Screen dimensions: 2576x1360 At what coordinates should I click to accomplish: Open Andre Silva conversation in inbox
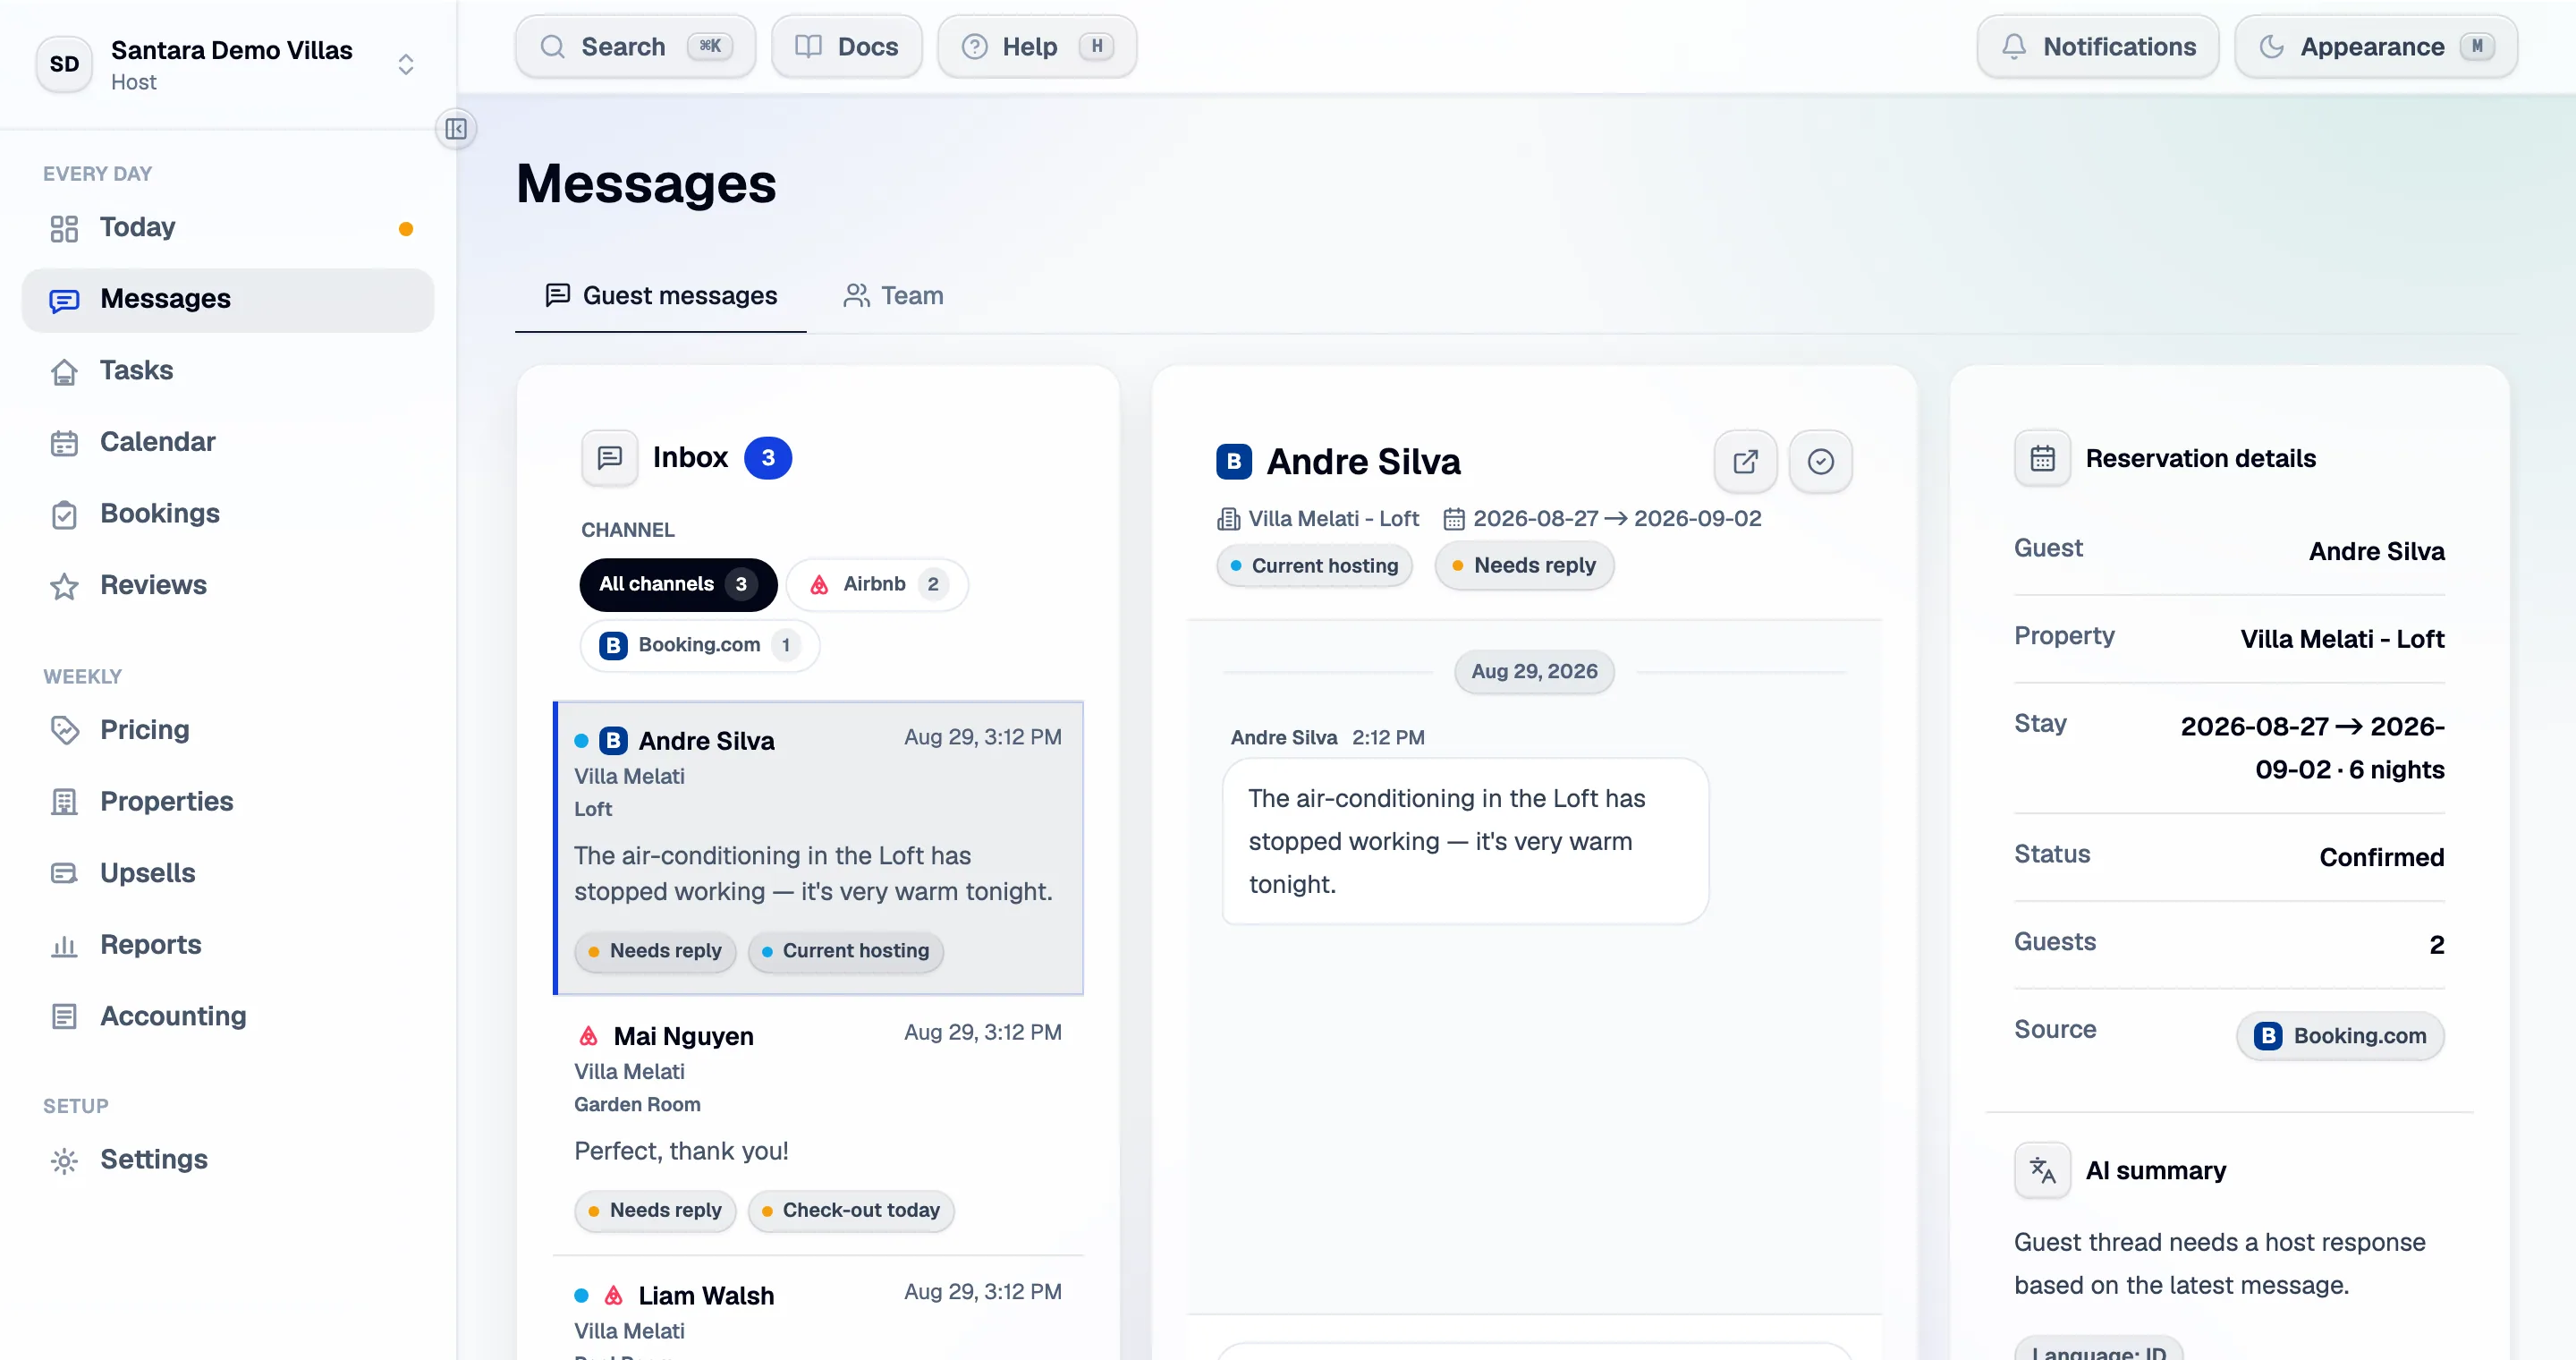[x=819, y=848]
